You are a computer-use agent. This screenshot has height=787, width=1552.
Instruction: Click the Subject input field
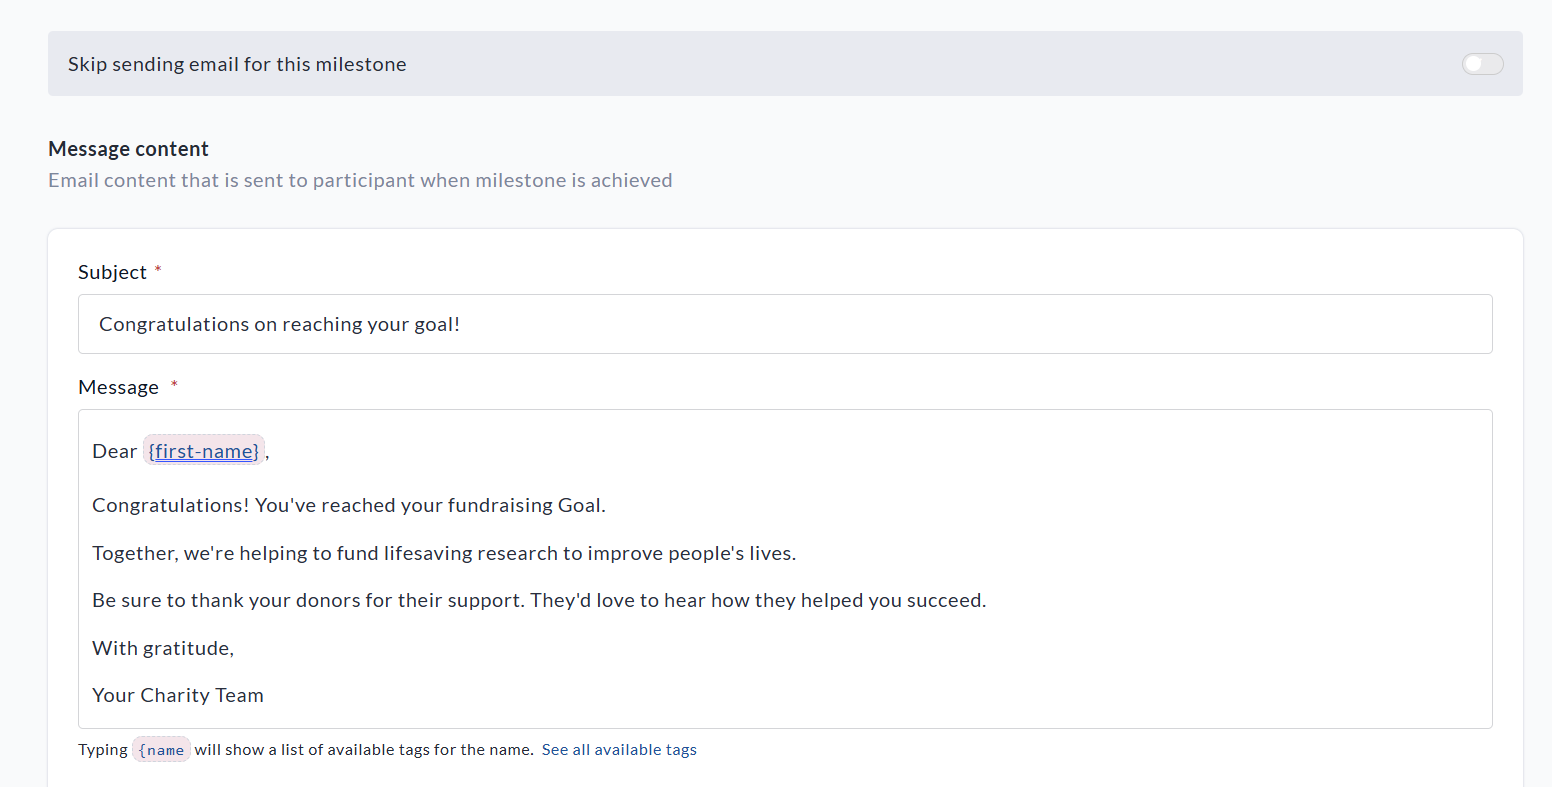pos(784,324)
